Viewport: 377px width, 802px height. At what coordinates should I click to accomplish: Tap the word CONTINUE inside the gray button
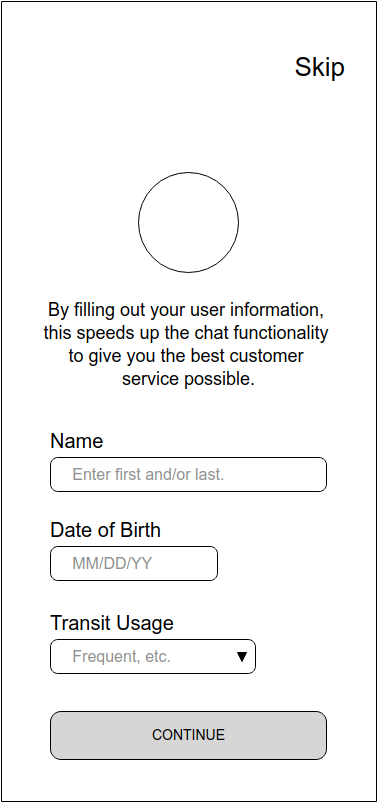(188, 735)
